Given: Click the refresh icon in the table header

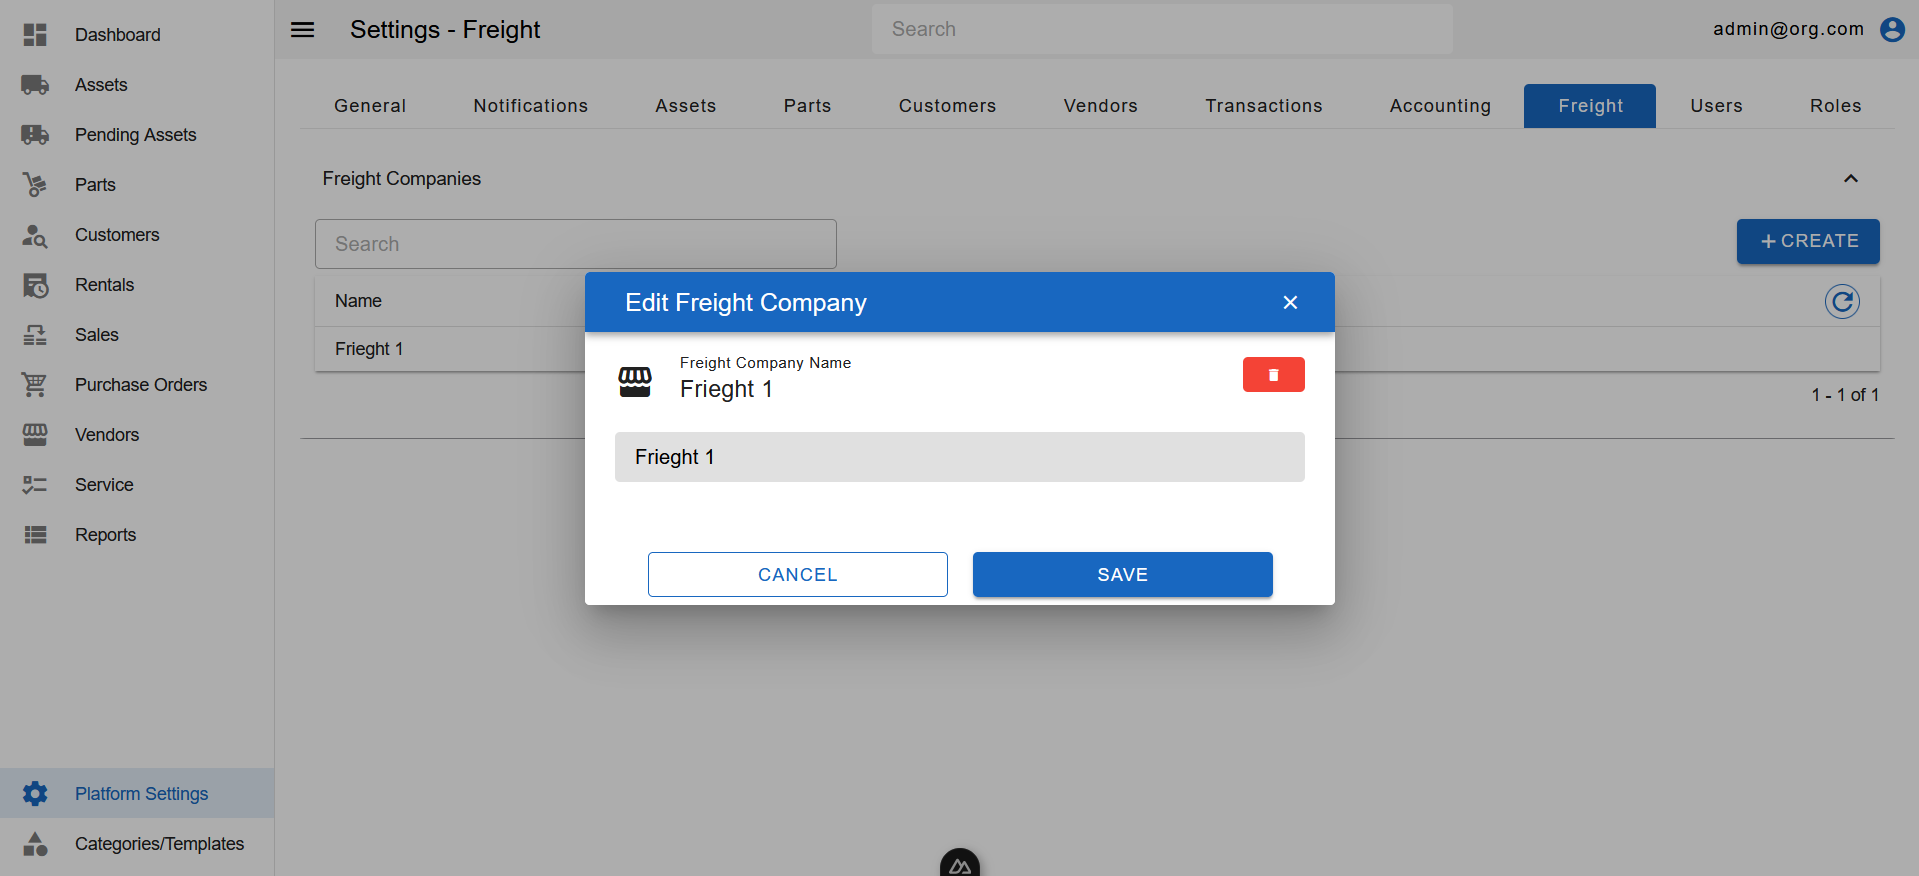Looking at the screenshot, I should click(x=1842, y=301).
